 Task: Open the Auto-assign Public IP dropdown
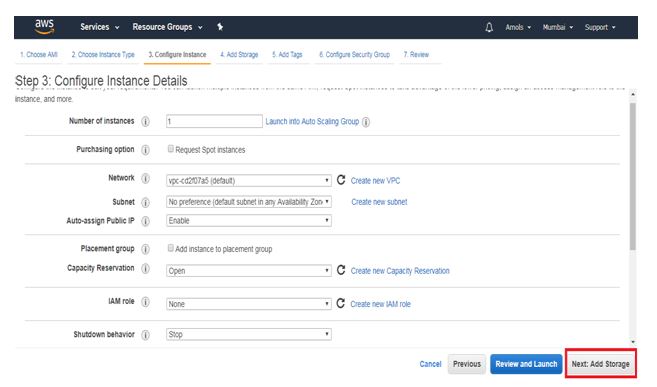coord(249,221)
